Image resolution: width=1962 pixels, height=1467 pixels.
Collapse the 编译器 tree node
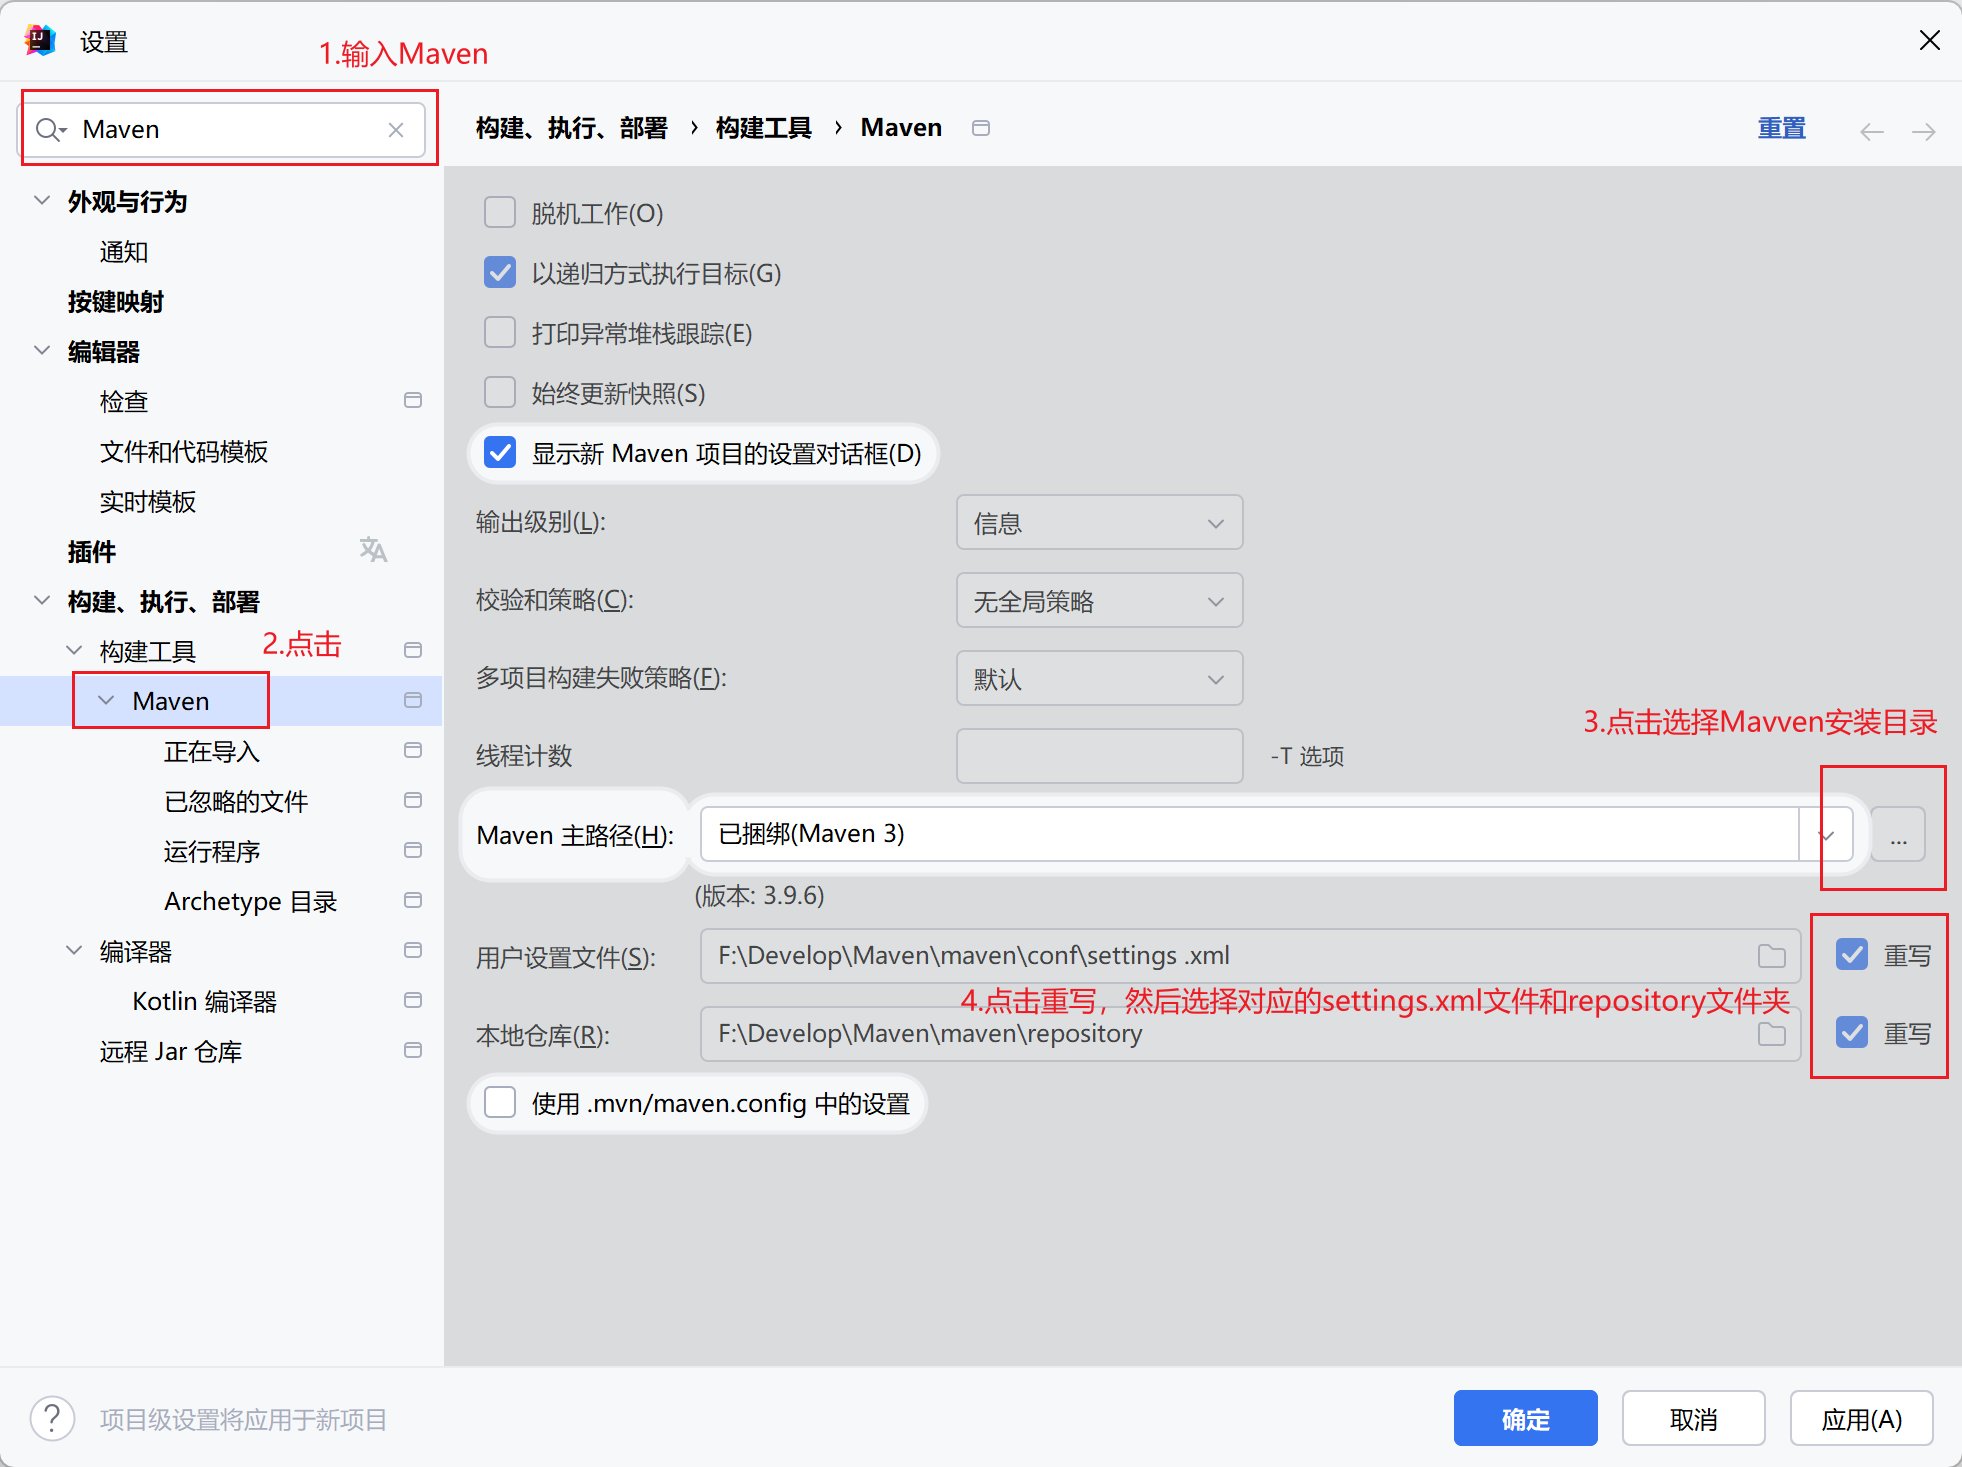[74, 950]
